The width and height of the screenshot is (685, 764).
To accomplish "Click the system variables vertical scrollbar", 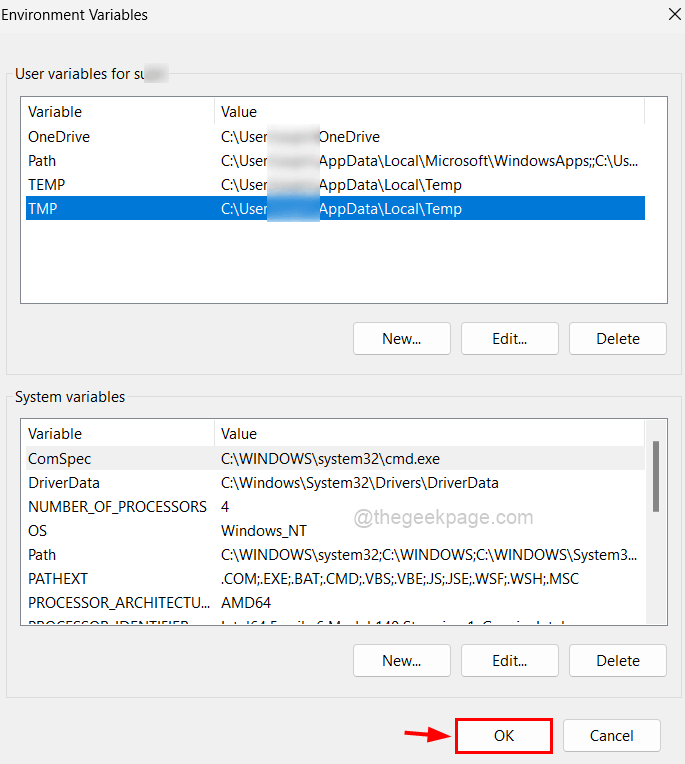I will pyautogui.click(x=655, y=477).
